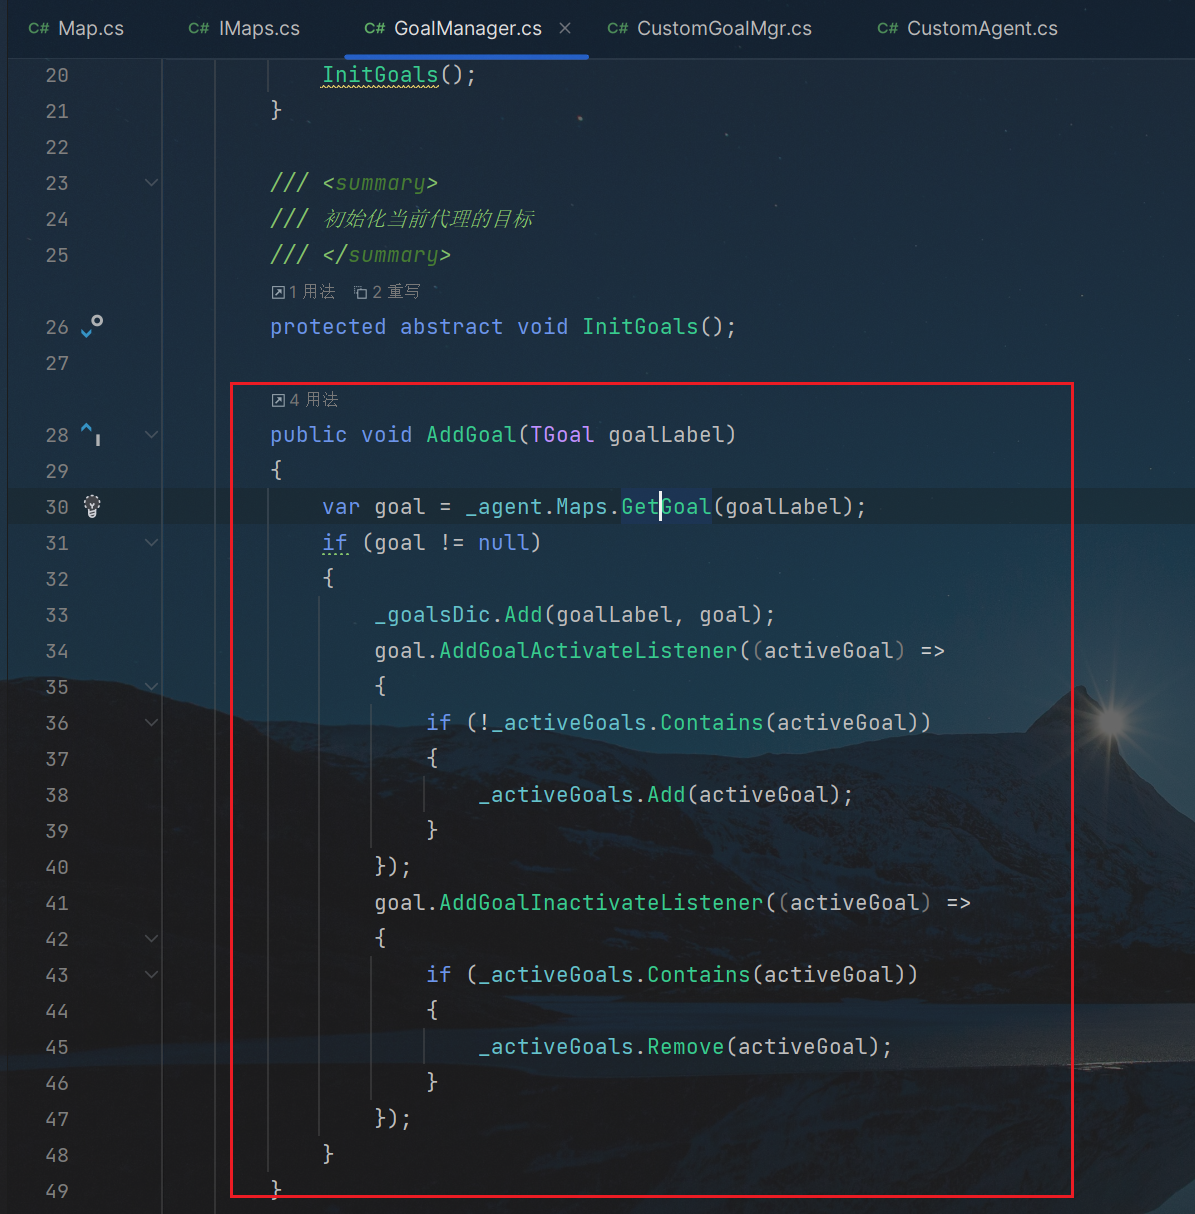
Task: Click line number 33 in the gutter
Action: tap(57, 615)
